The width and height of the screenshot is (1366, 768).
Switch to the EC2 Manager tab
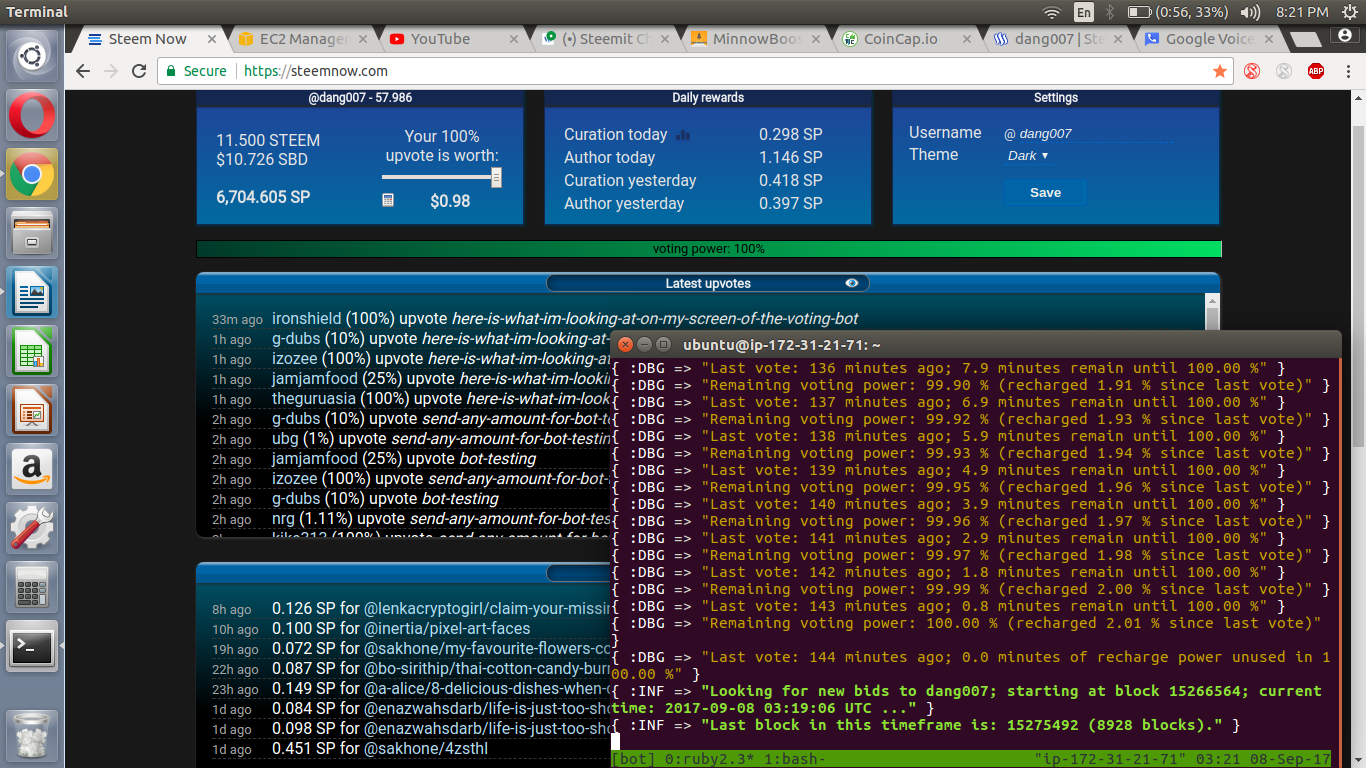(303, 39)
